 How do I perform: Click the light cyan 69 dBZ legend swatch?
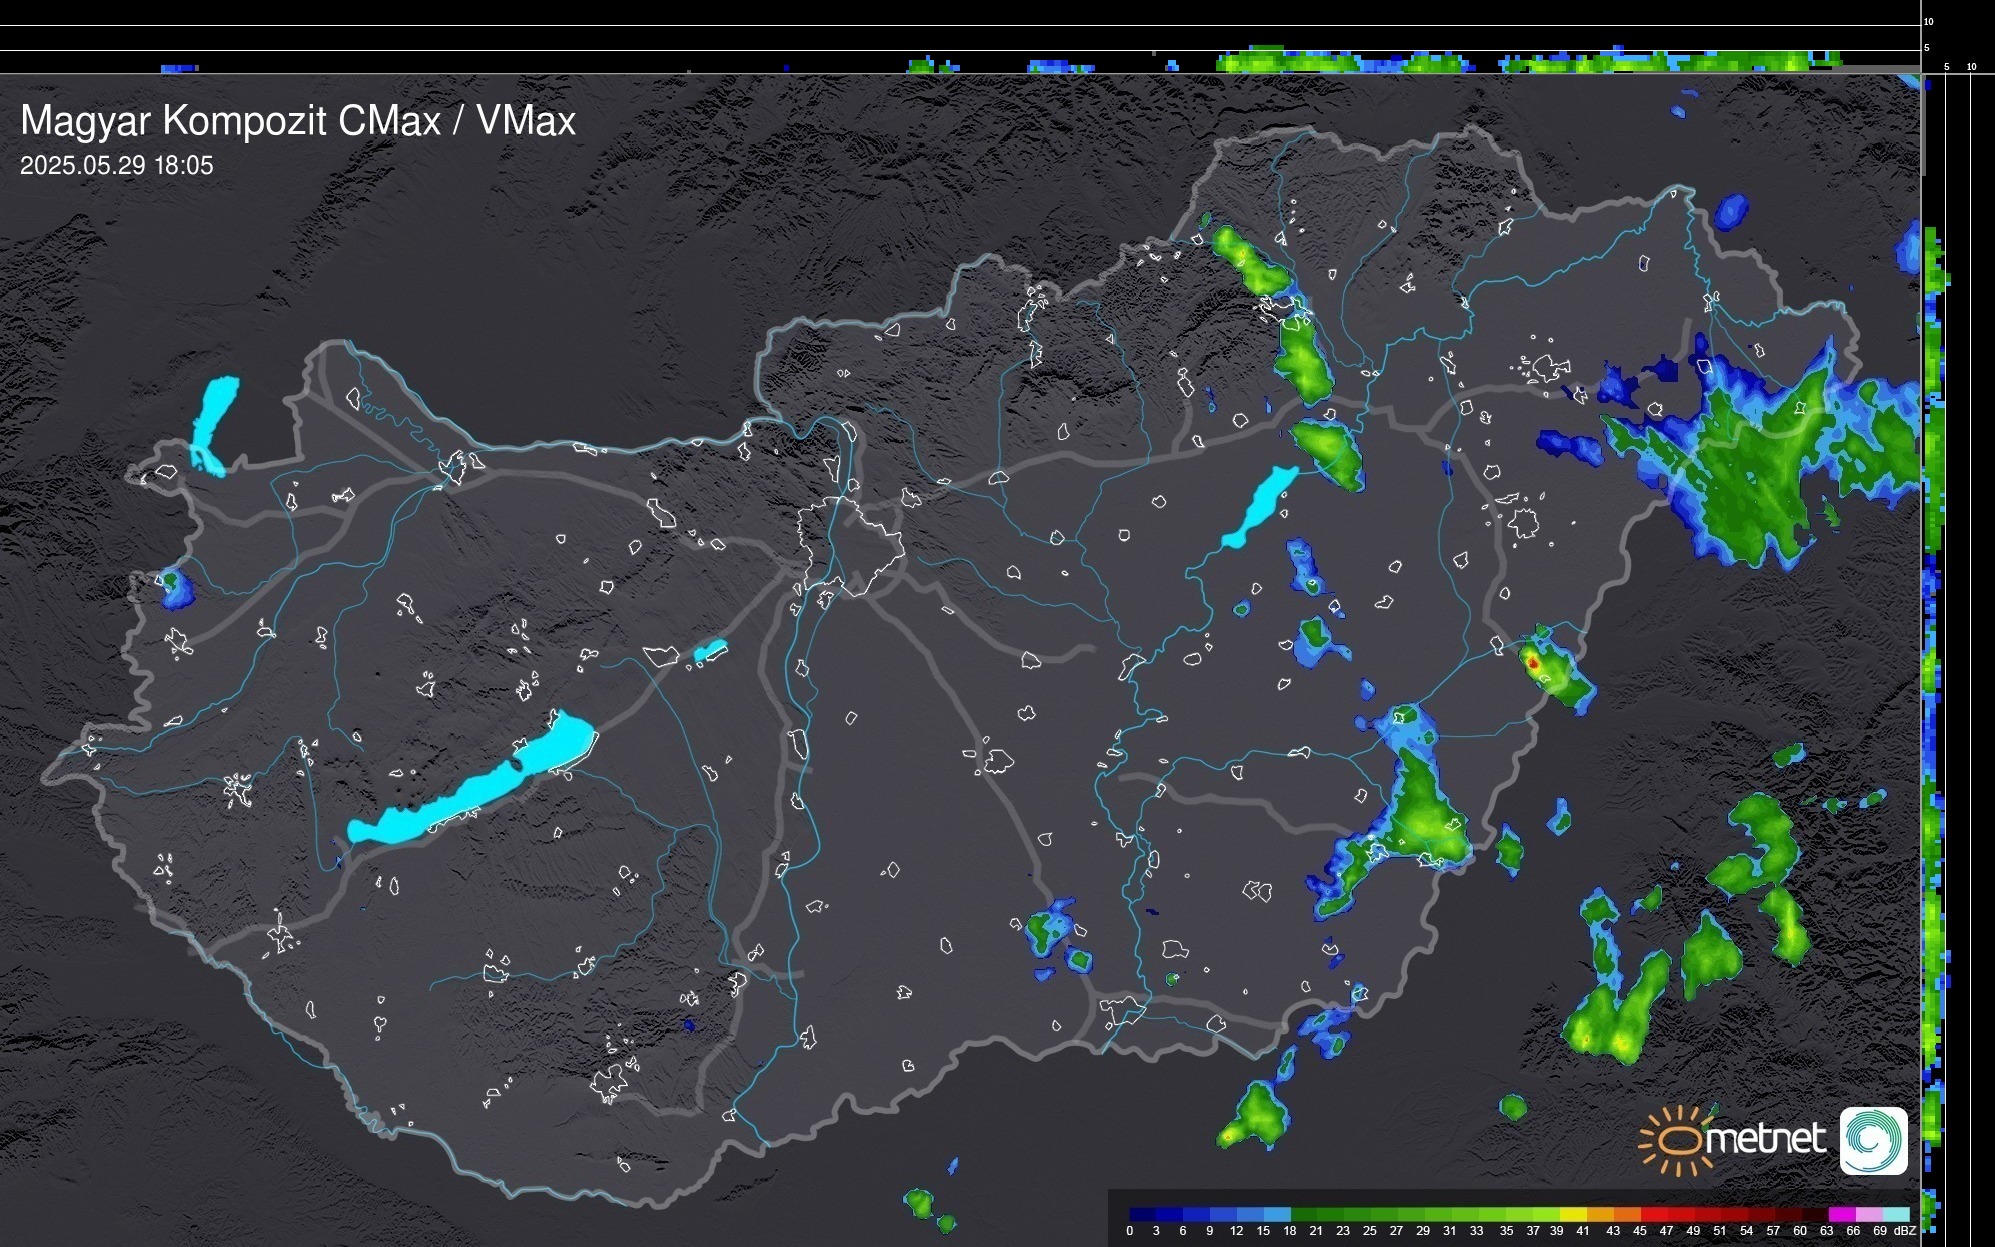pyautogui.click(x=1895, y=1215)
